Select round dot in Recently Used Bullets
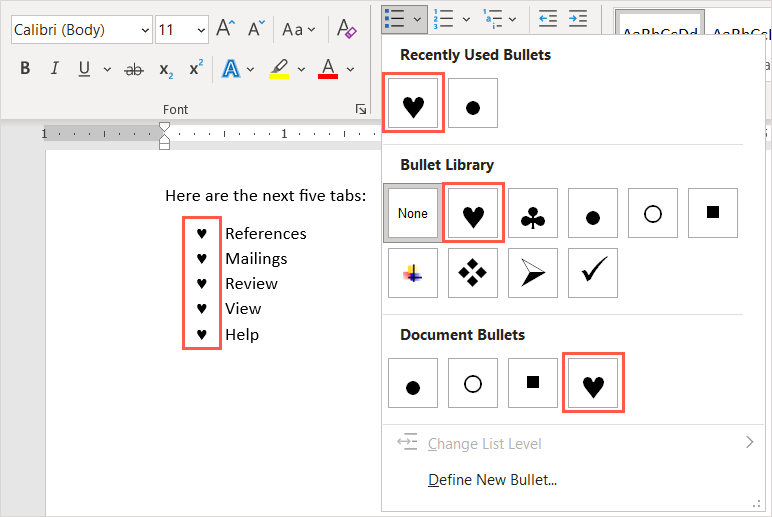 473,103
